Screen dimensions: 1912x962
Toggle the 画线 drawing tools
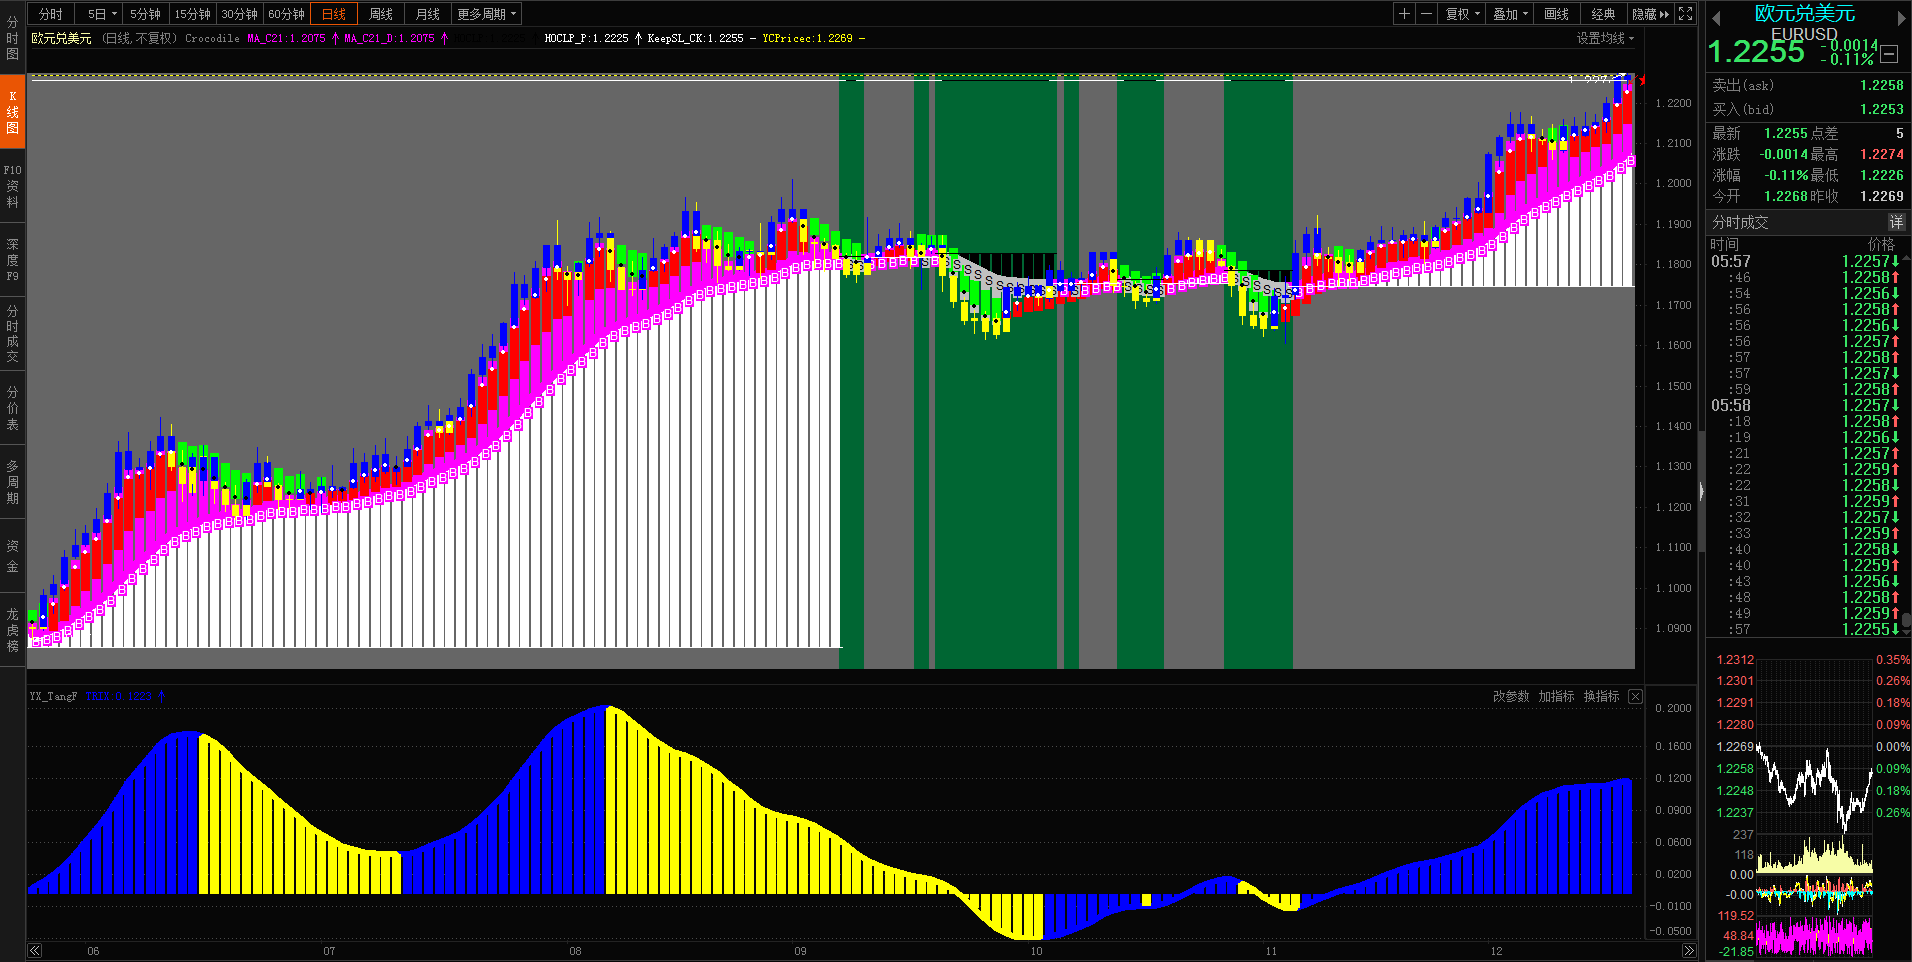tap(1556, 14)
